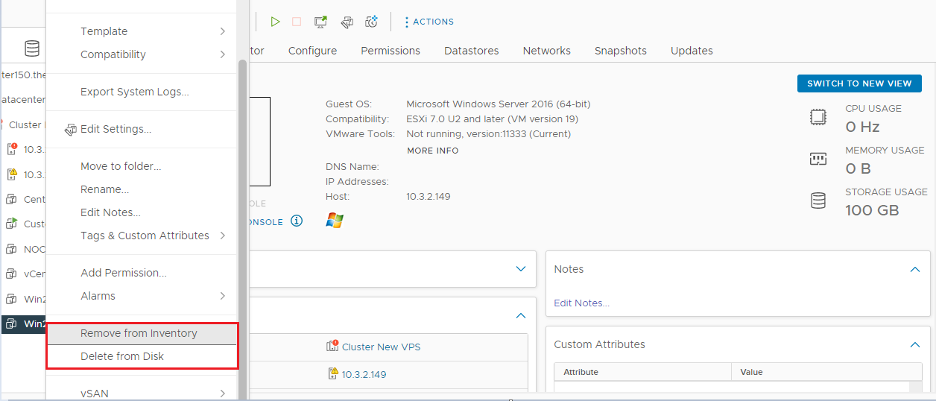Click the Take Snapshot toolbar icon
The height and width of the screenshot is (402, 936).
tap(371, 21)
